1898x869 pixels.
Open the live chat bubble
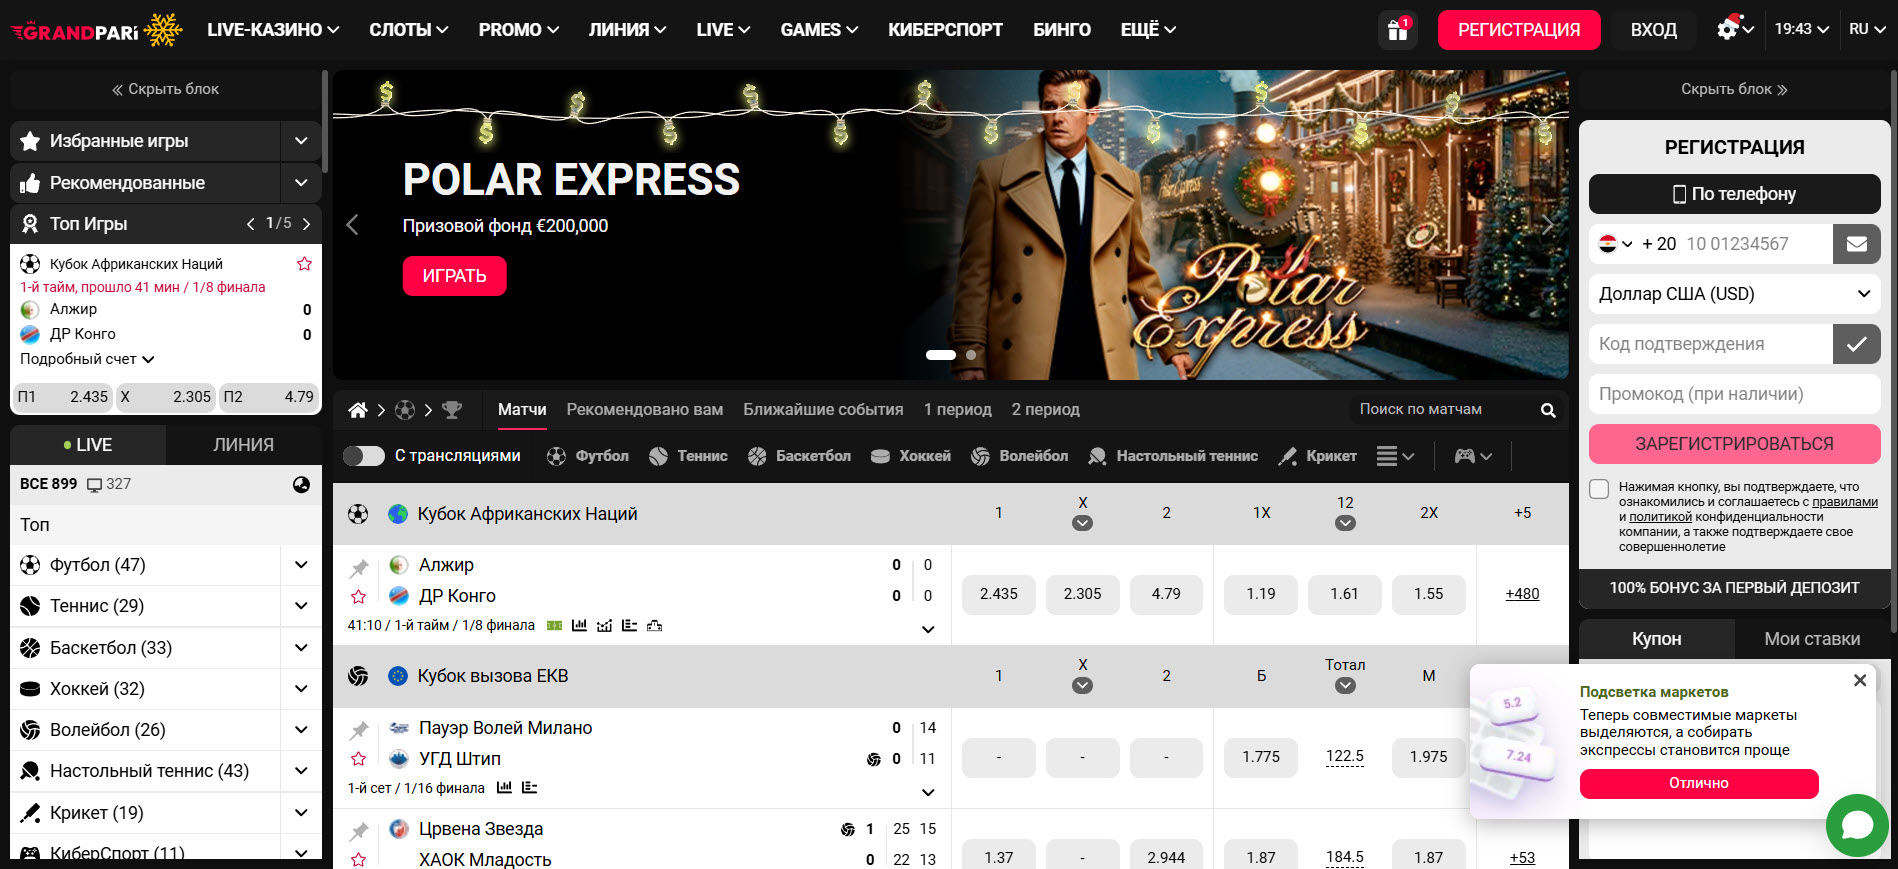pyautogui.click(x=1857, y=825)
